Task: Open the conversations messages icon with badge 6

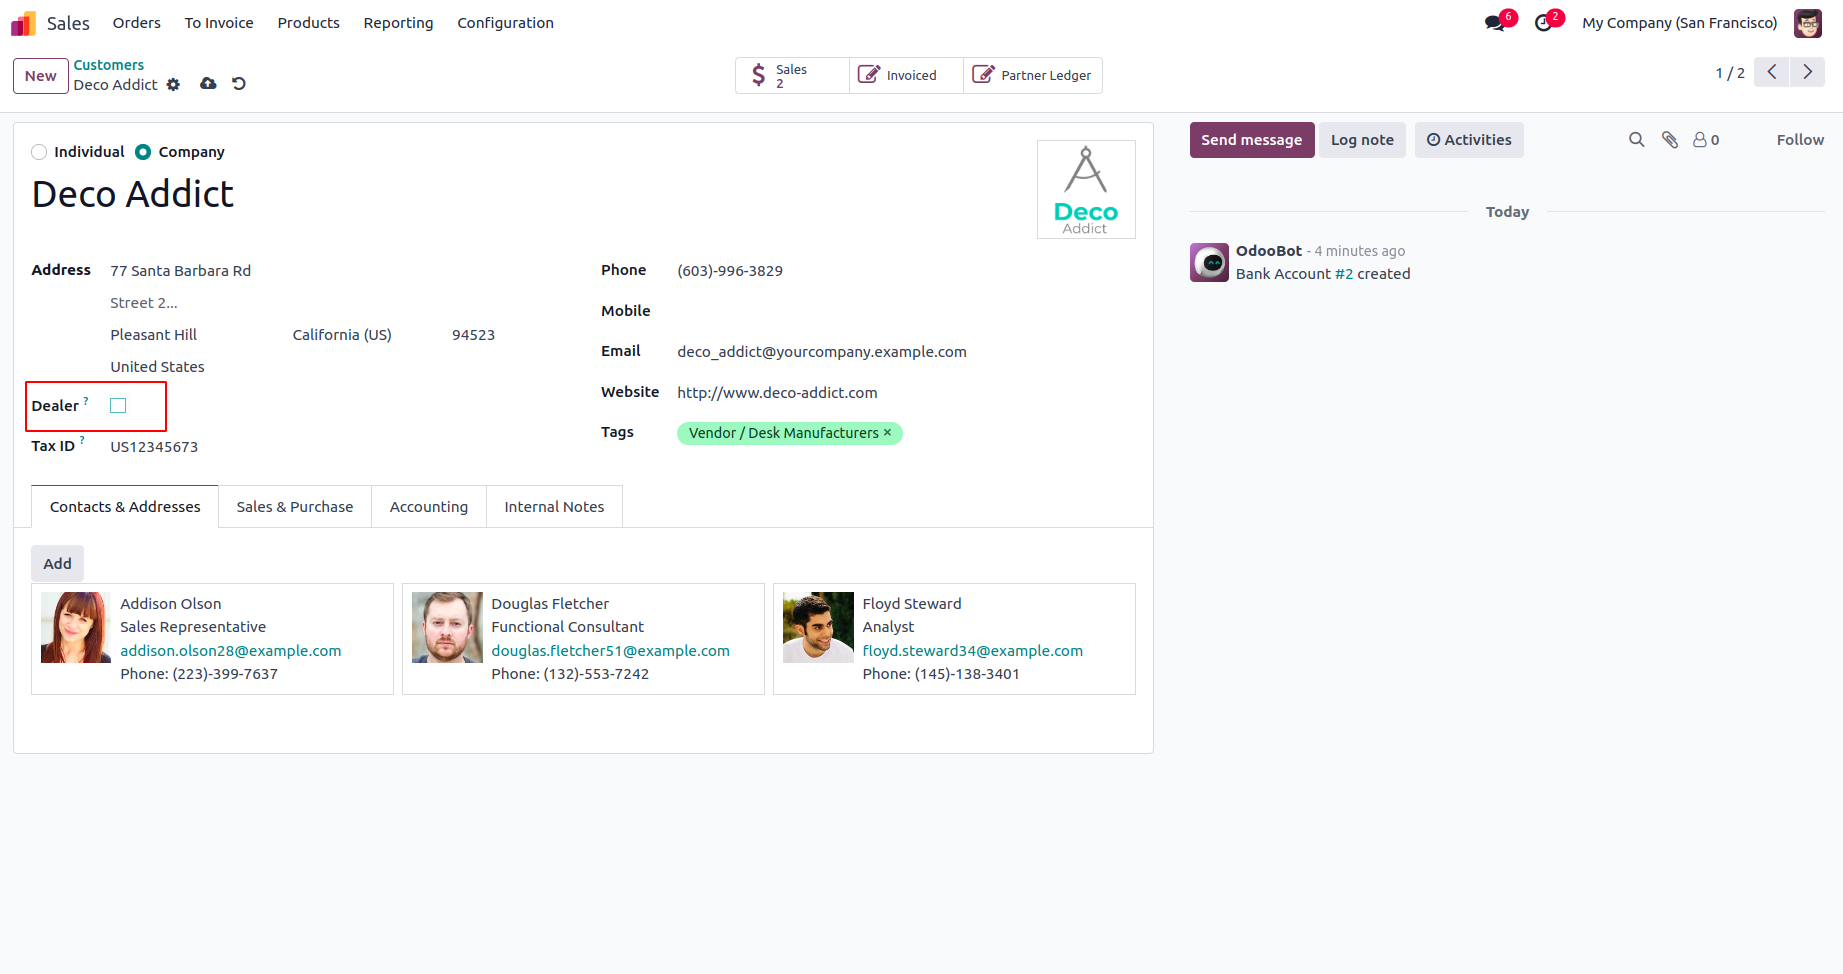Action: pos(1497,23)
